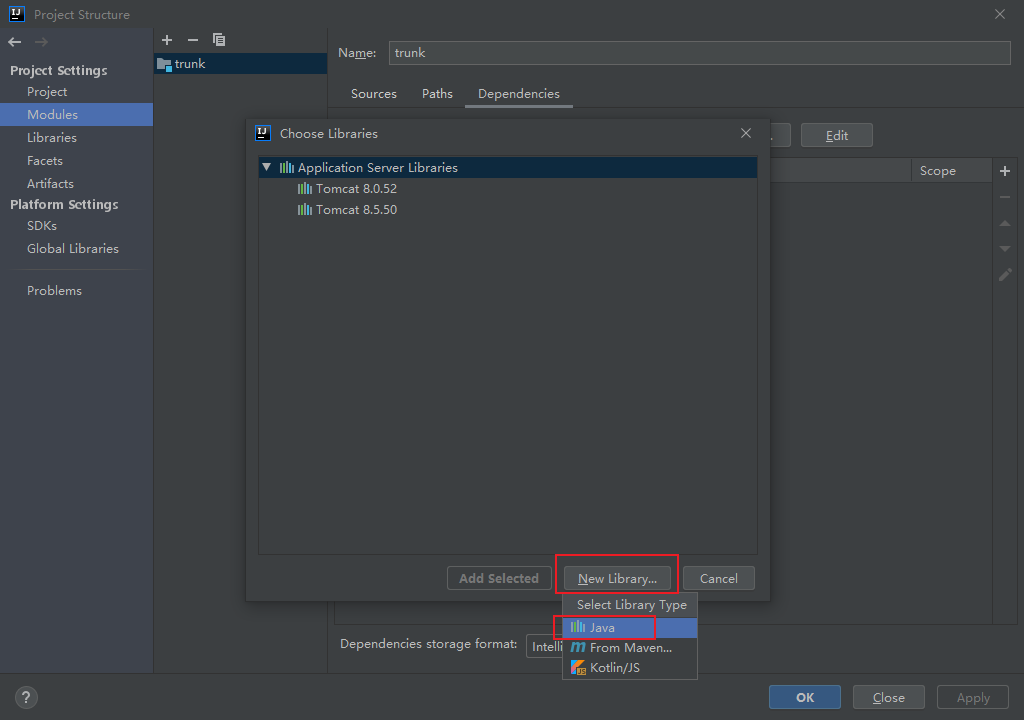Select Tomcat 8.0.52 library row
This screenshot has height=720, width=1024.
click(x=508, y=189)
